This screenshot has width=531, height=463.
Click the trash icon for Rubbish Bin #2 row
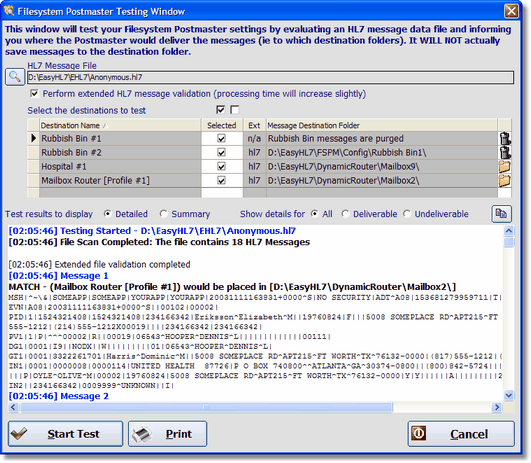[505, 152]
